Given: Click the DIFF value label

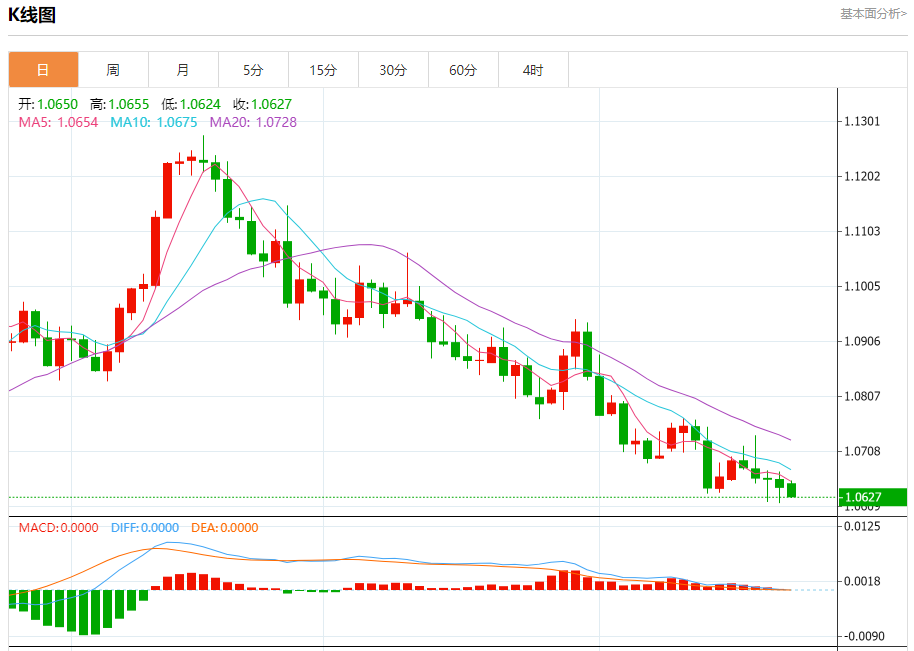Looking at the screenshot, I should coord(145,527).
